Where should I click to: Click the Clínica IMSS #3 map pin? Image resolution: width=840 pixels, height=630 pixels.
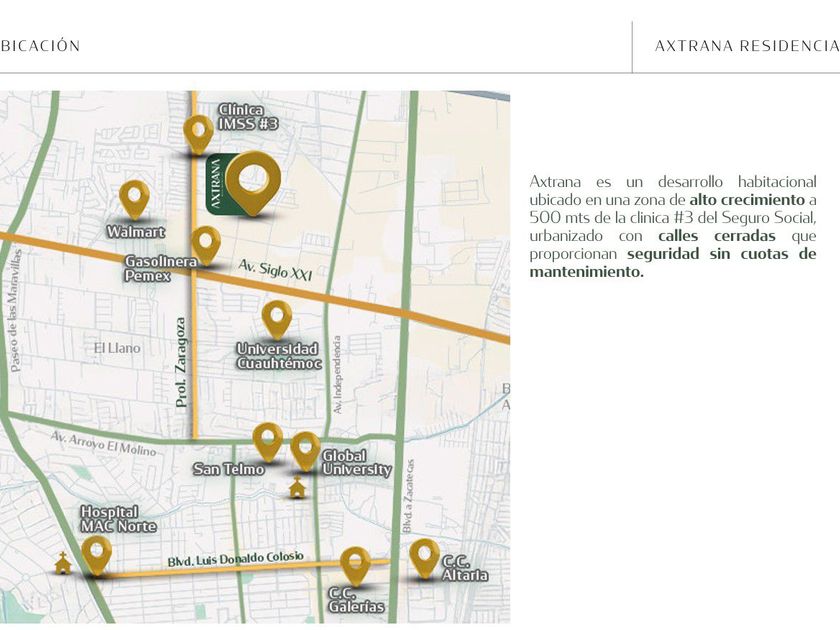click(198, 134)
